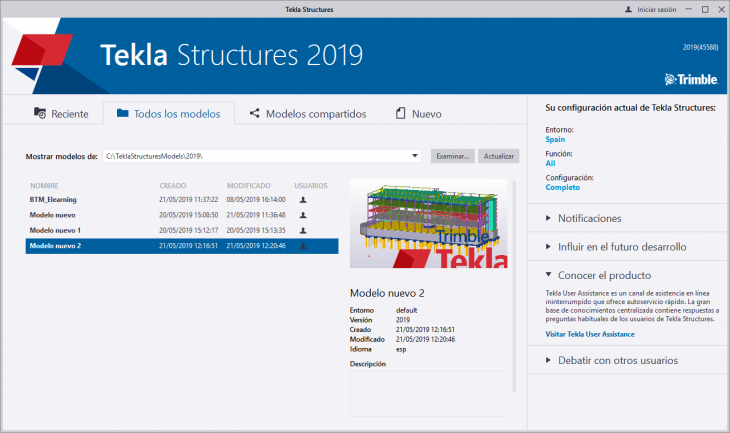Open Modelos compartidos tab
The image size is (730, 433).
coord(308,114)
